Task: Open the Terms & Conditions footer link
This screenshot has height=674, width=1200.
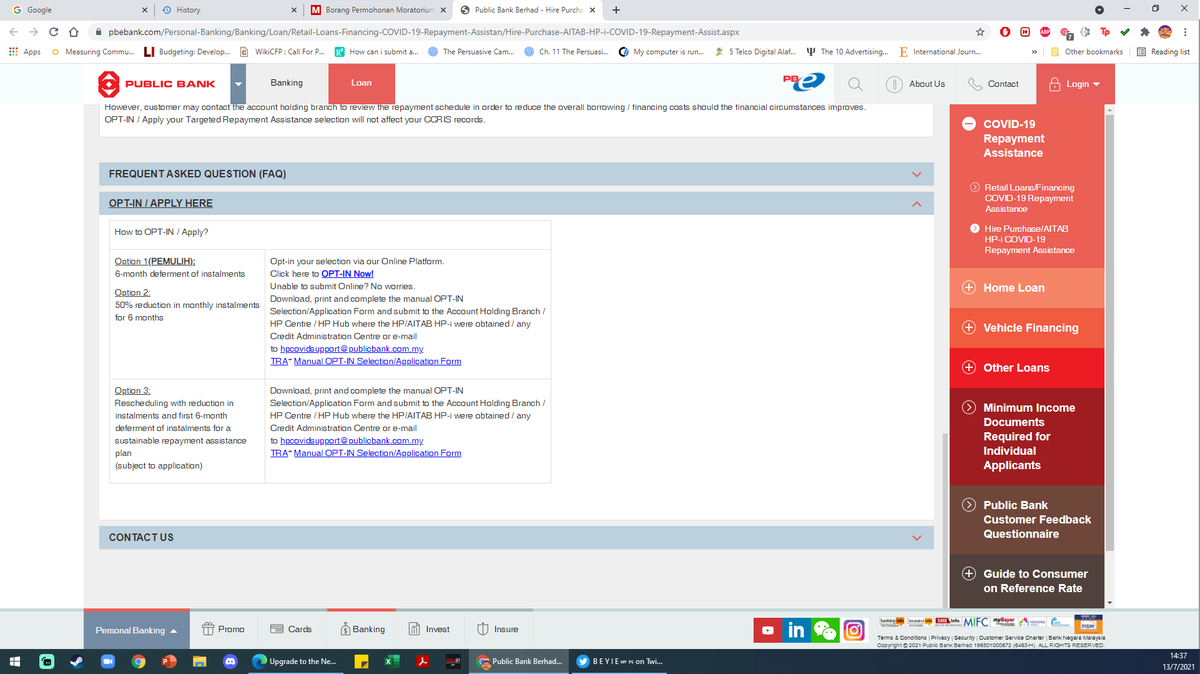Action: [x=902, y=637]
